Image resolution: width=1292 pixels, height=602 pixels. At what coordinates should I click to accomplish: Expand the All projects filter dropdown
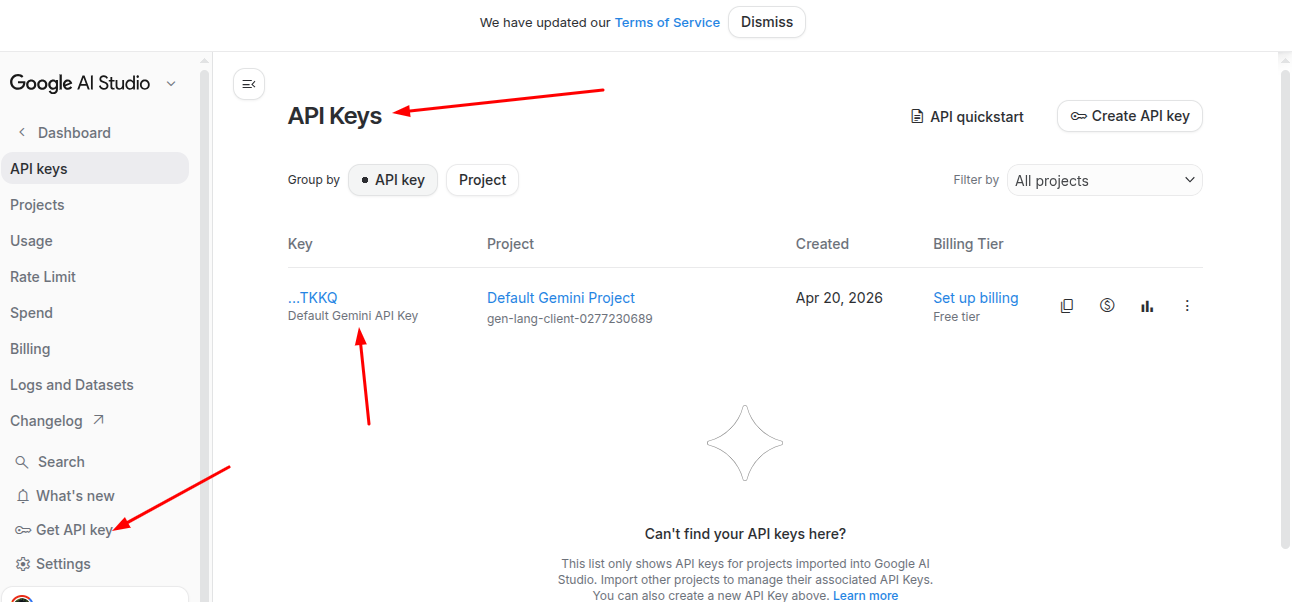coord(1105,180)
